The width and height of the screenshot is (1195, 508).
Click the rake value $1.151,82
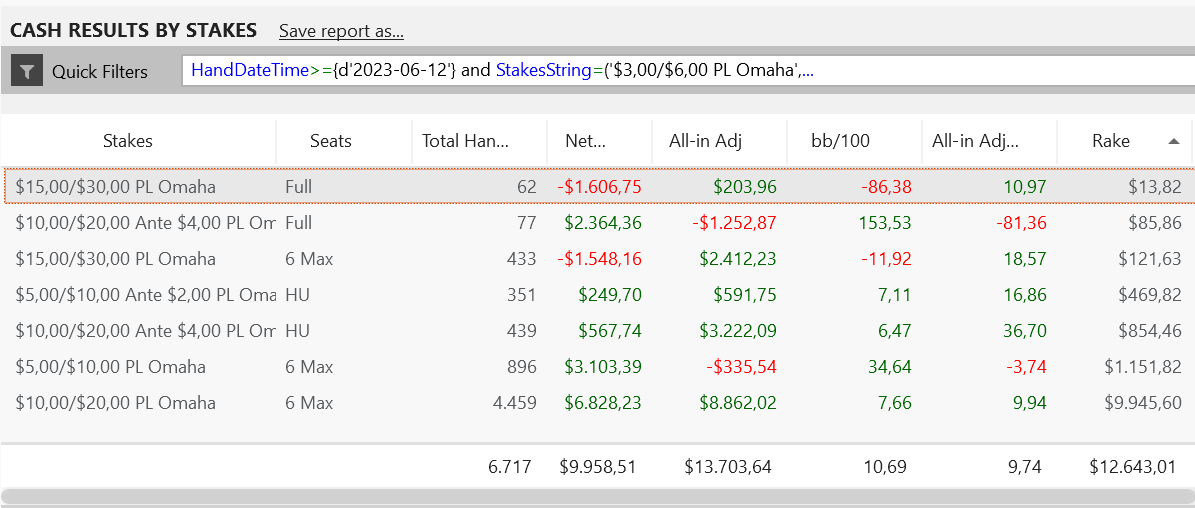point(1144,367)
